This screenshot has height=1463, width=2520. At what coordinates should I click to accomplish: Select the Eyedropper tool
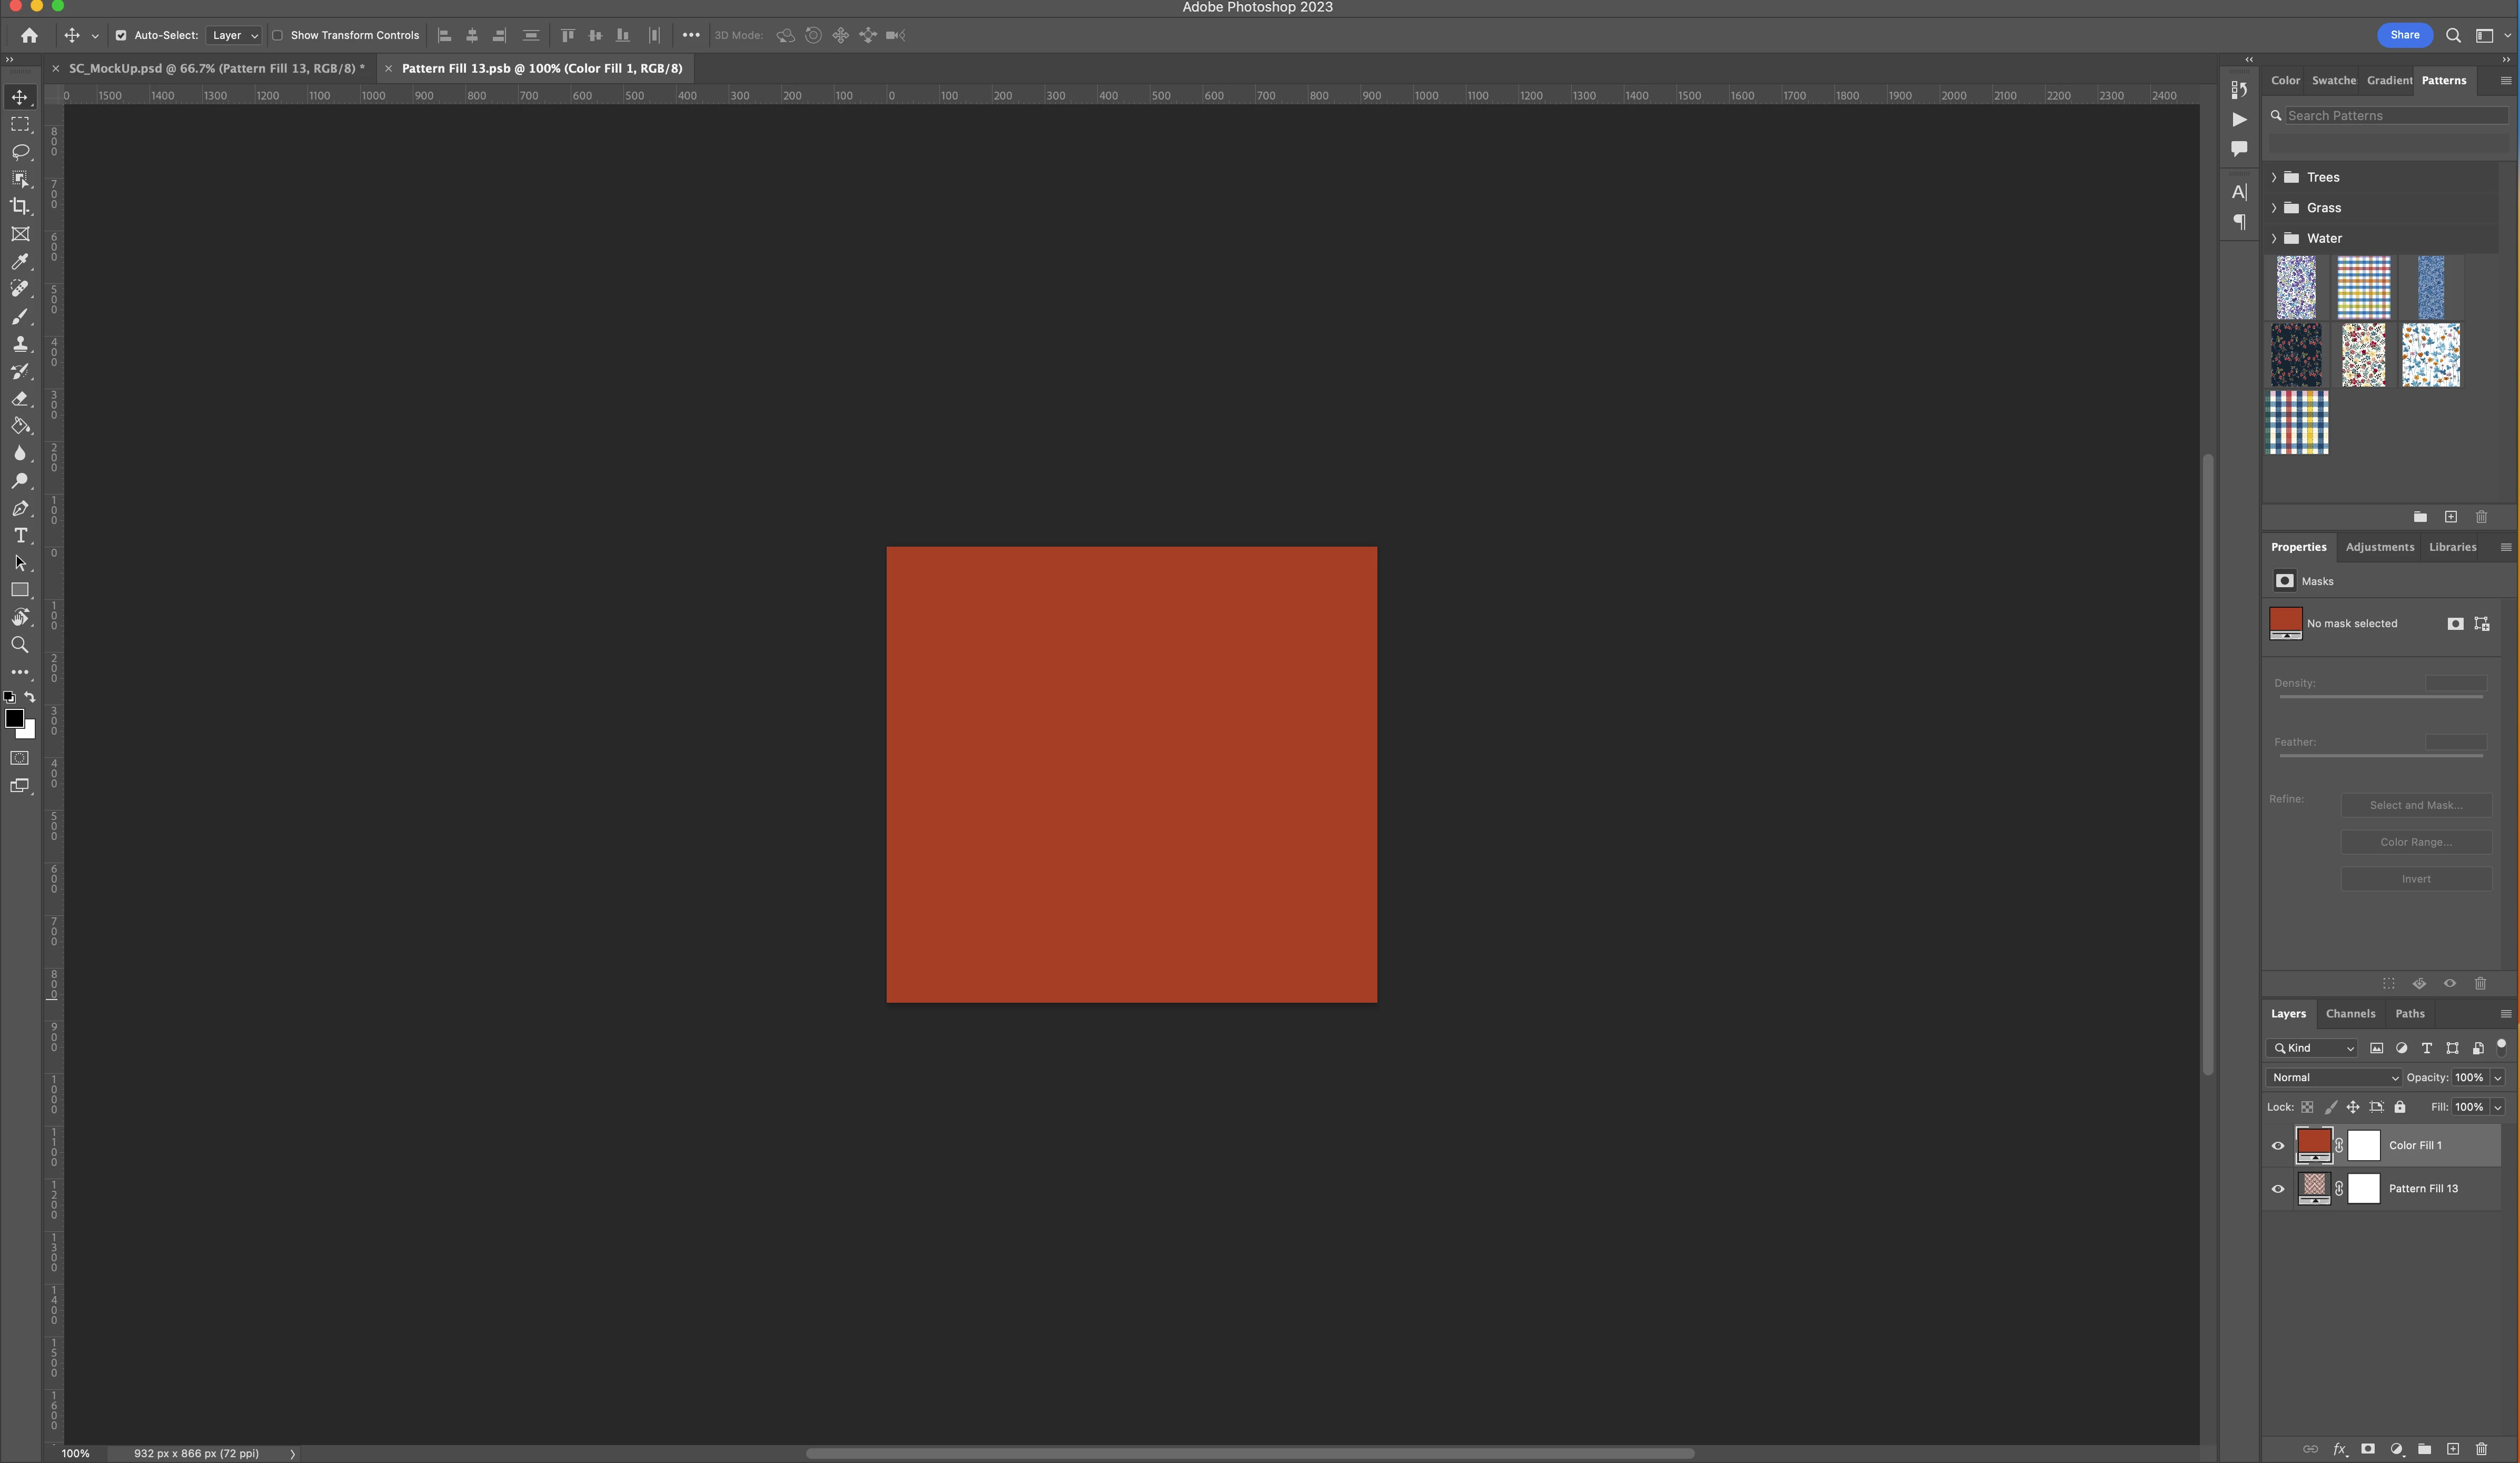click(20, 261)
